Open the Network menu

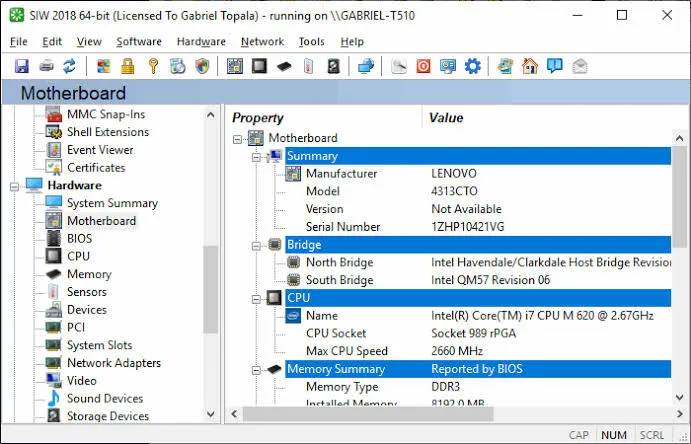(262, 41)
